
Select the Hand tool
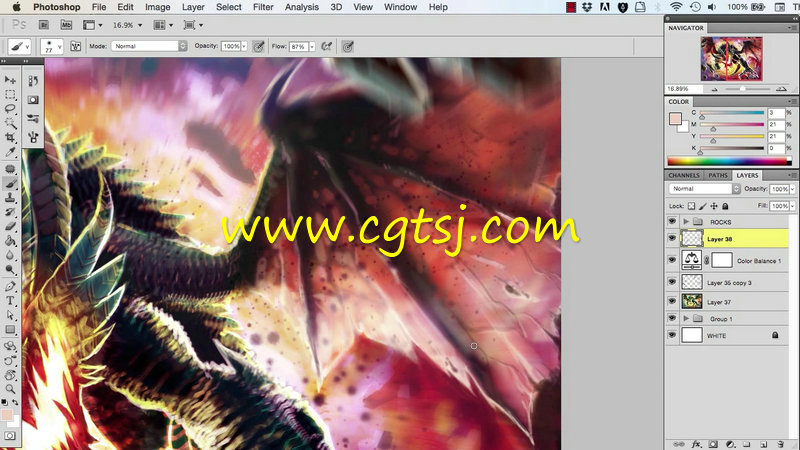[10, 375]
